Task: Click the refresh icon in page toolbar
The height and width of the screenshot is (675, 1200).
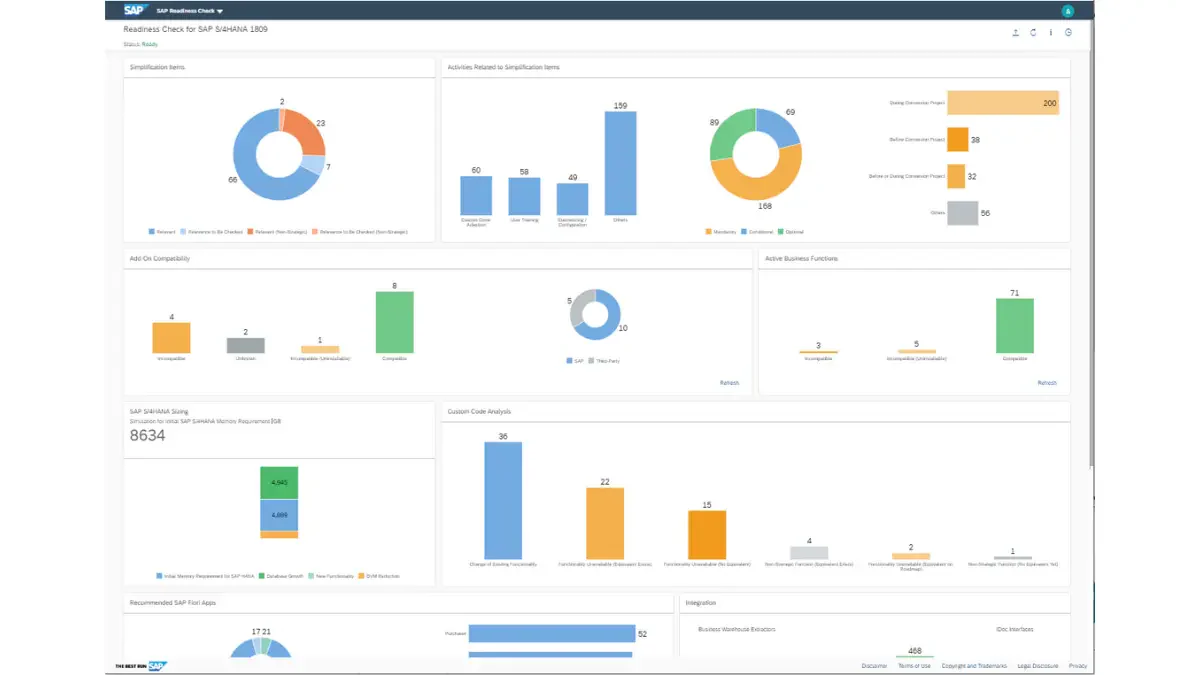Action: 1033,33
